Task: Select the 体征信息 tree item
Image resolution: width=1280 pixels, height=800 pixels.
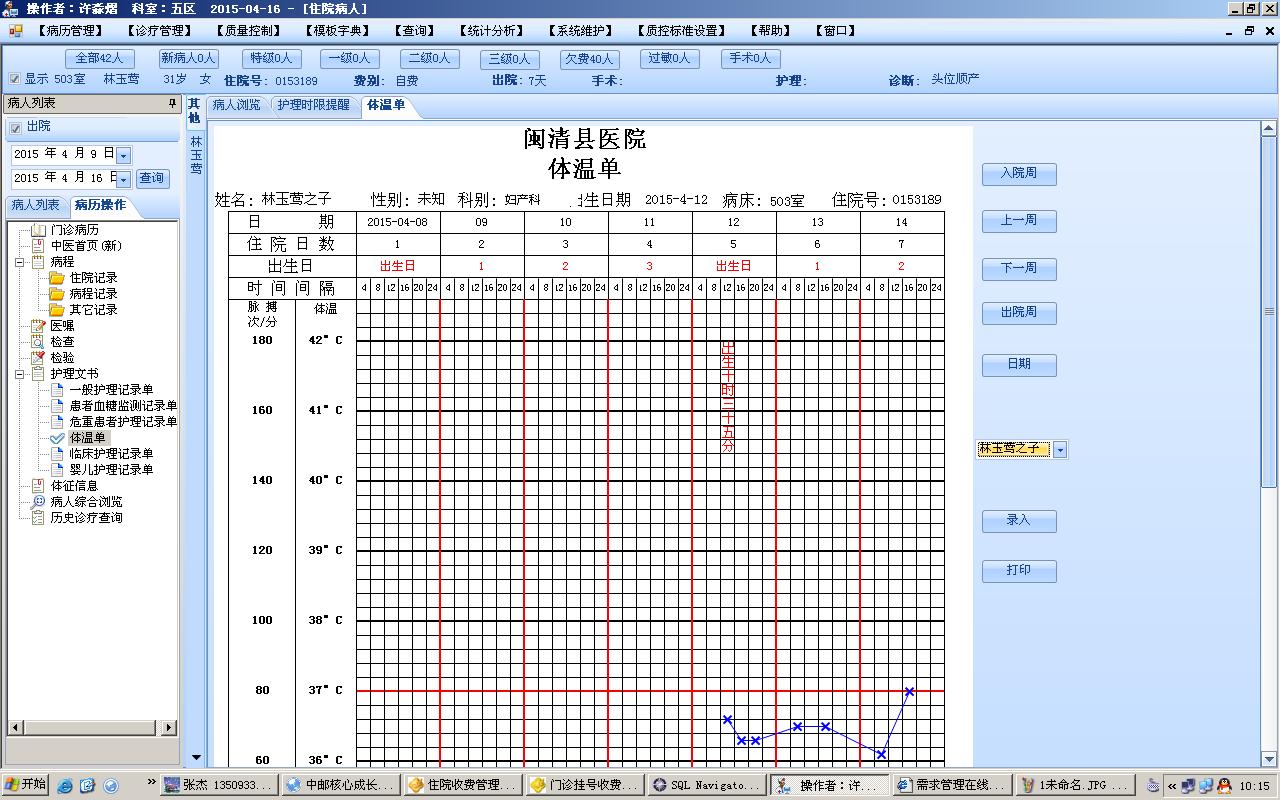Action: (x=75, y=486)
